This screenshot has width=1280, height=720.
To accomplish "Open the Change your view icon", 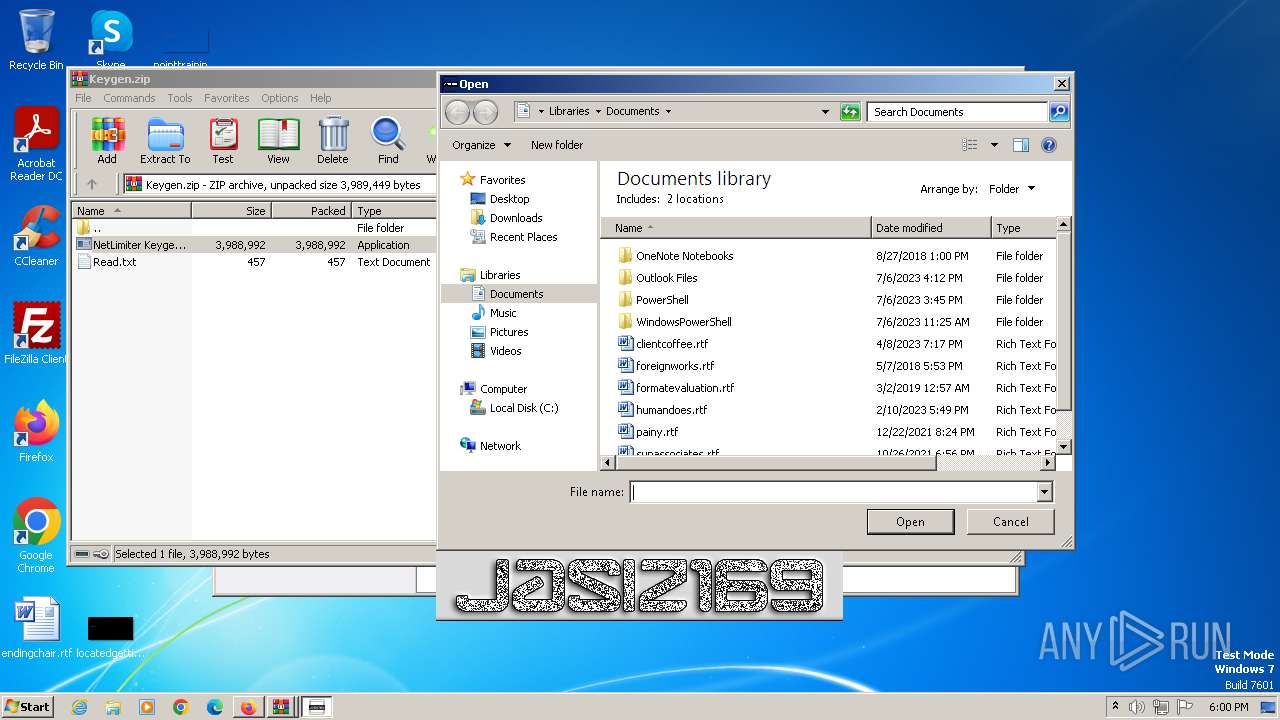I will tap(970, 145).
